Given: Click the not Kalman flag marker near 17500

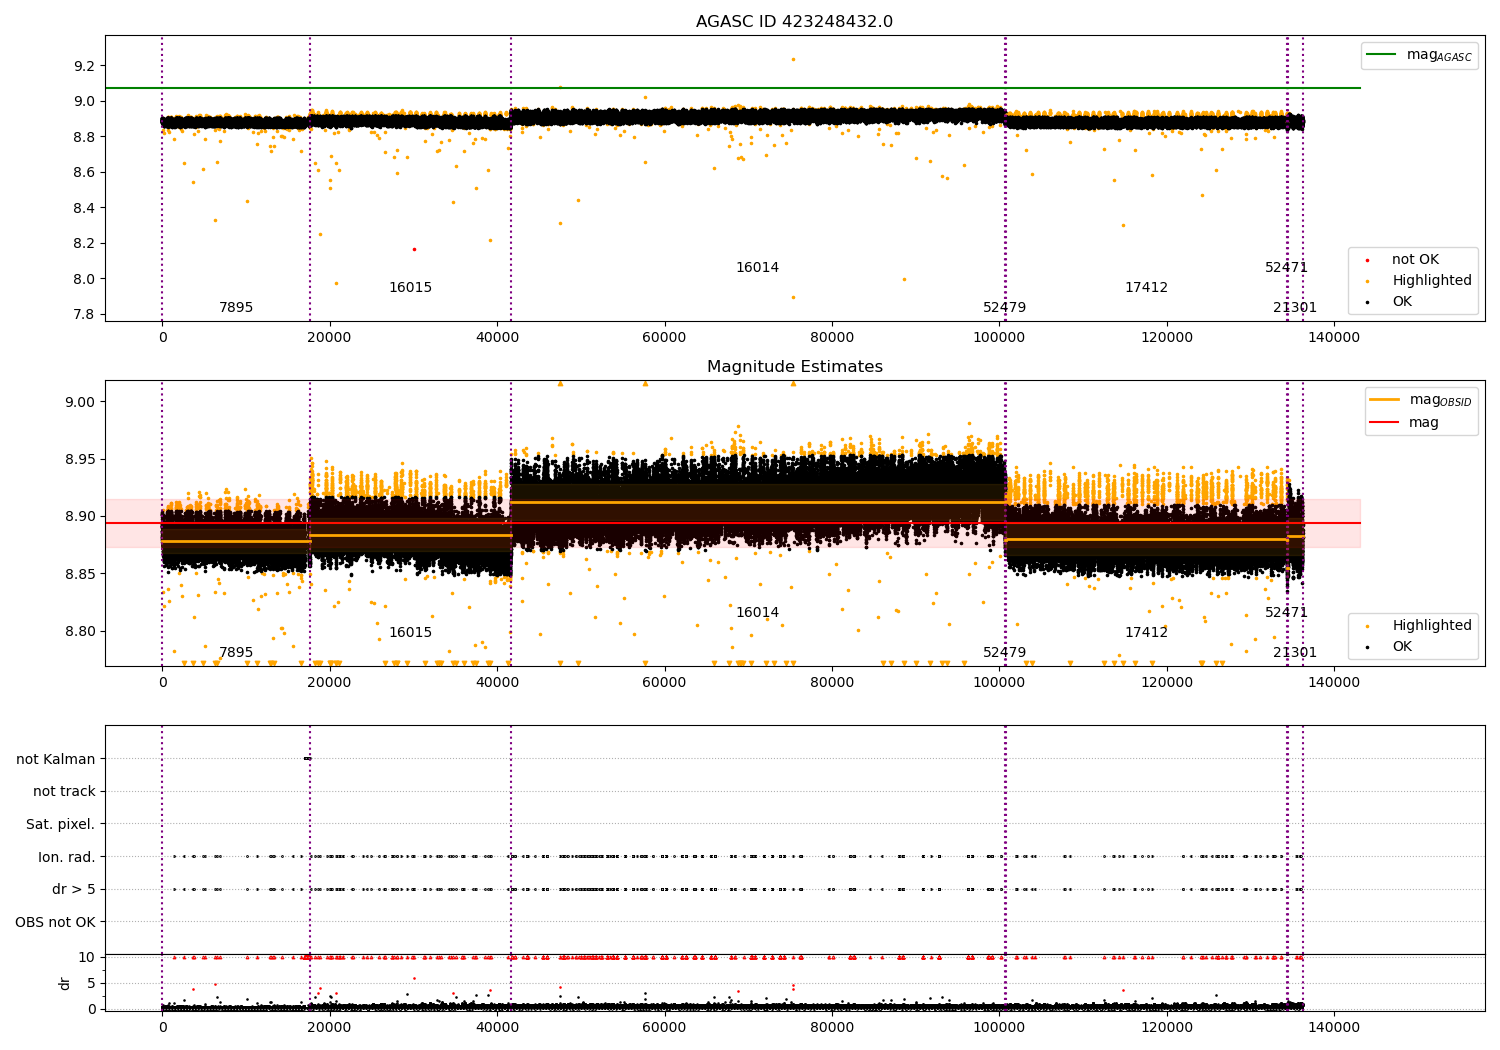Looking at the screenshot, I should (x=307, y=758).
